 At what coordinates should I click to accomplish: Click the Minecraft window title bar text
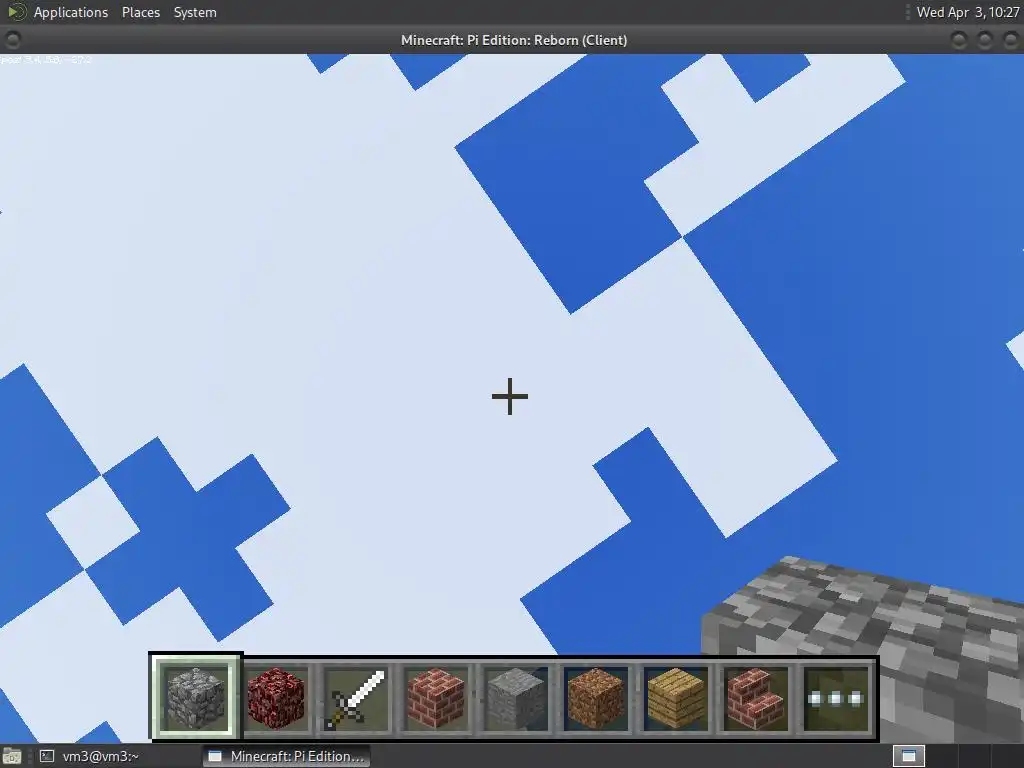point(514,40)
